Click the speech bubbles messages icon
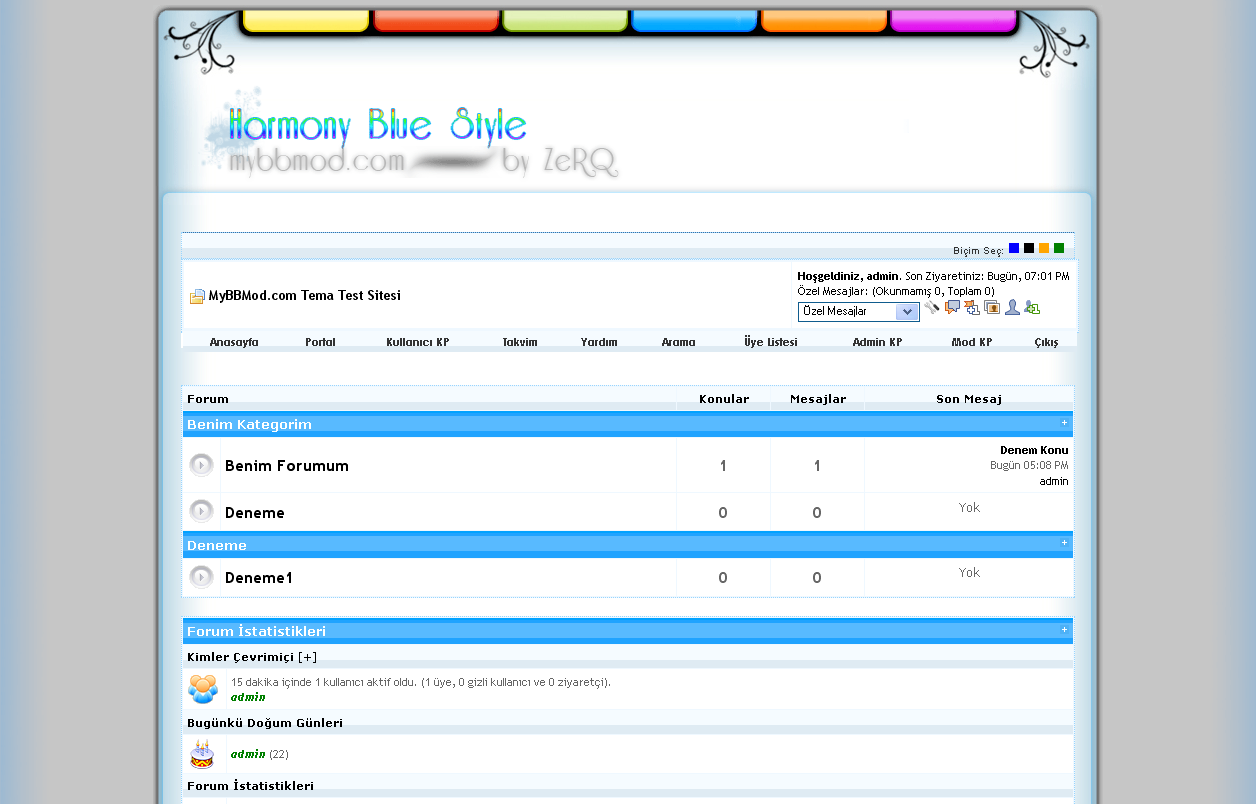The image size is (1256, 804). [x=952, y=308]
